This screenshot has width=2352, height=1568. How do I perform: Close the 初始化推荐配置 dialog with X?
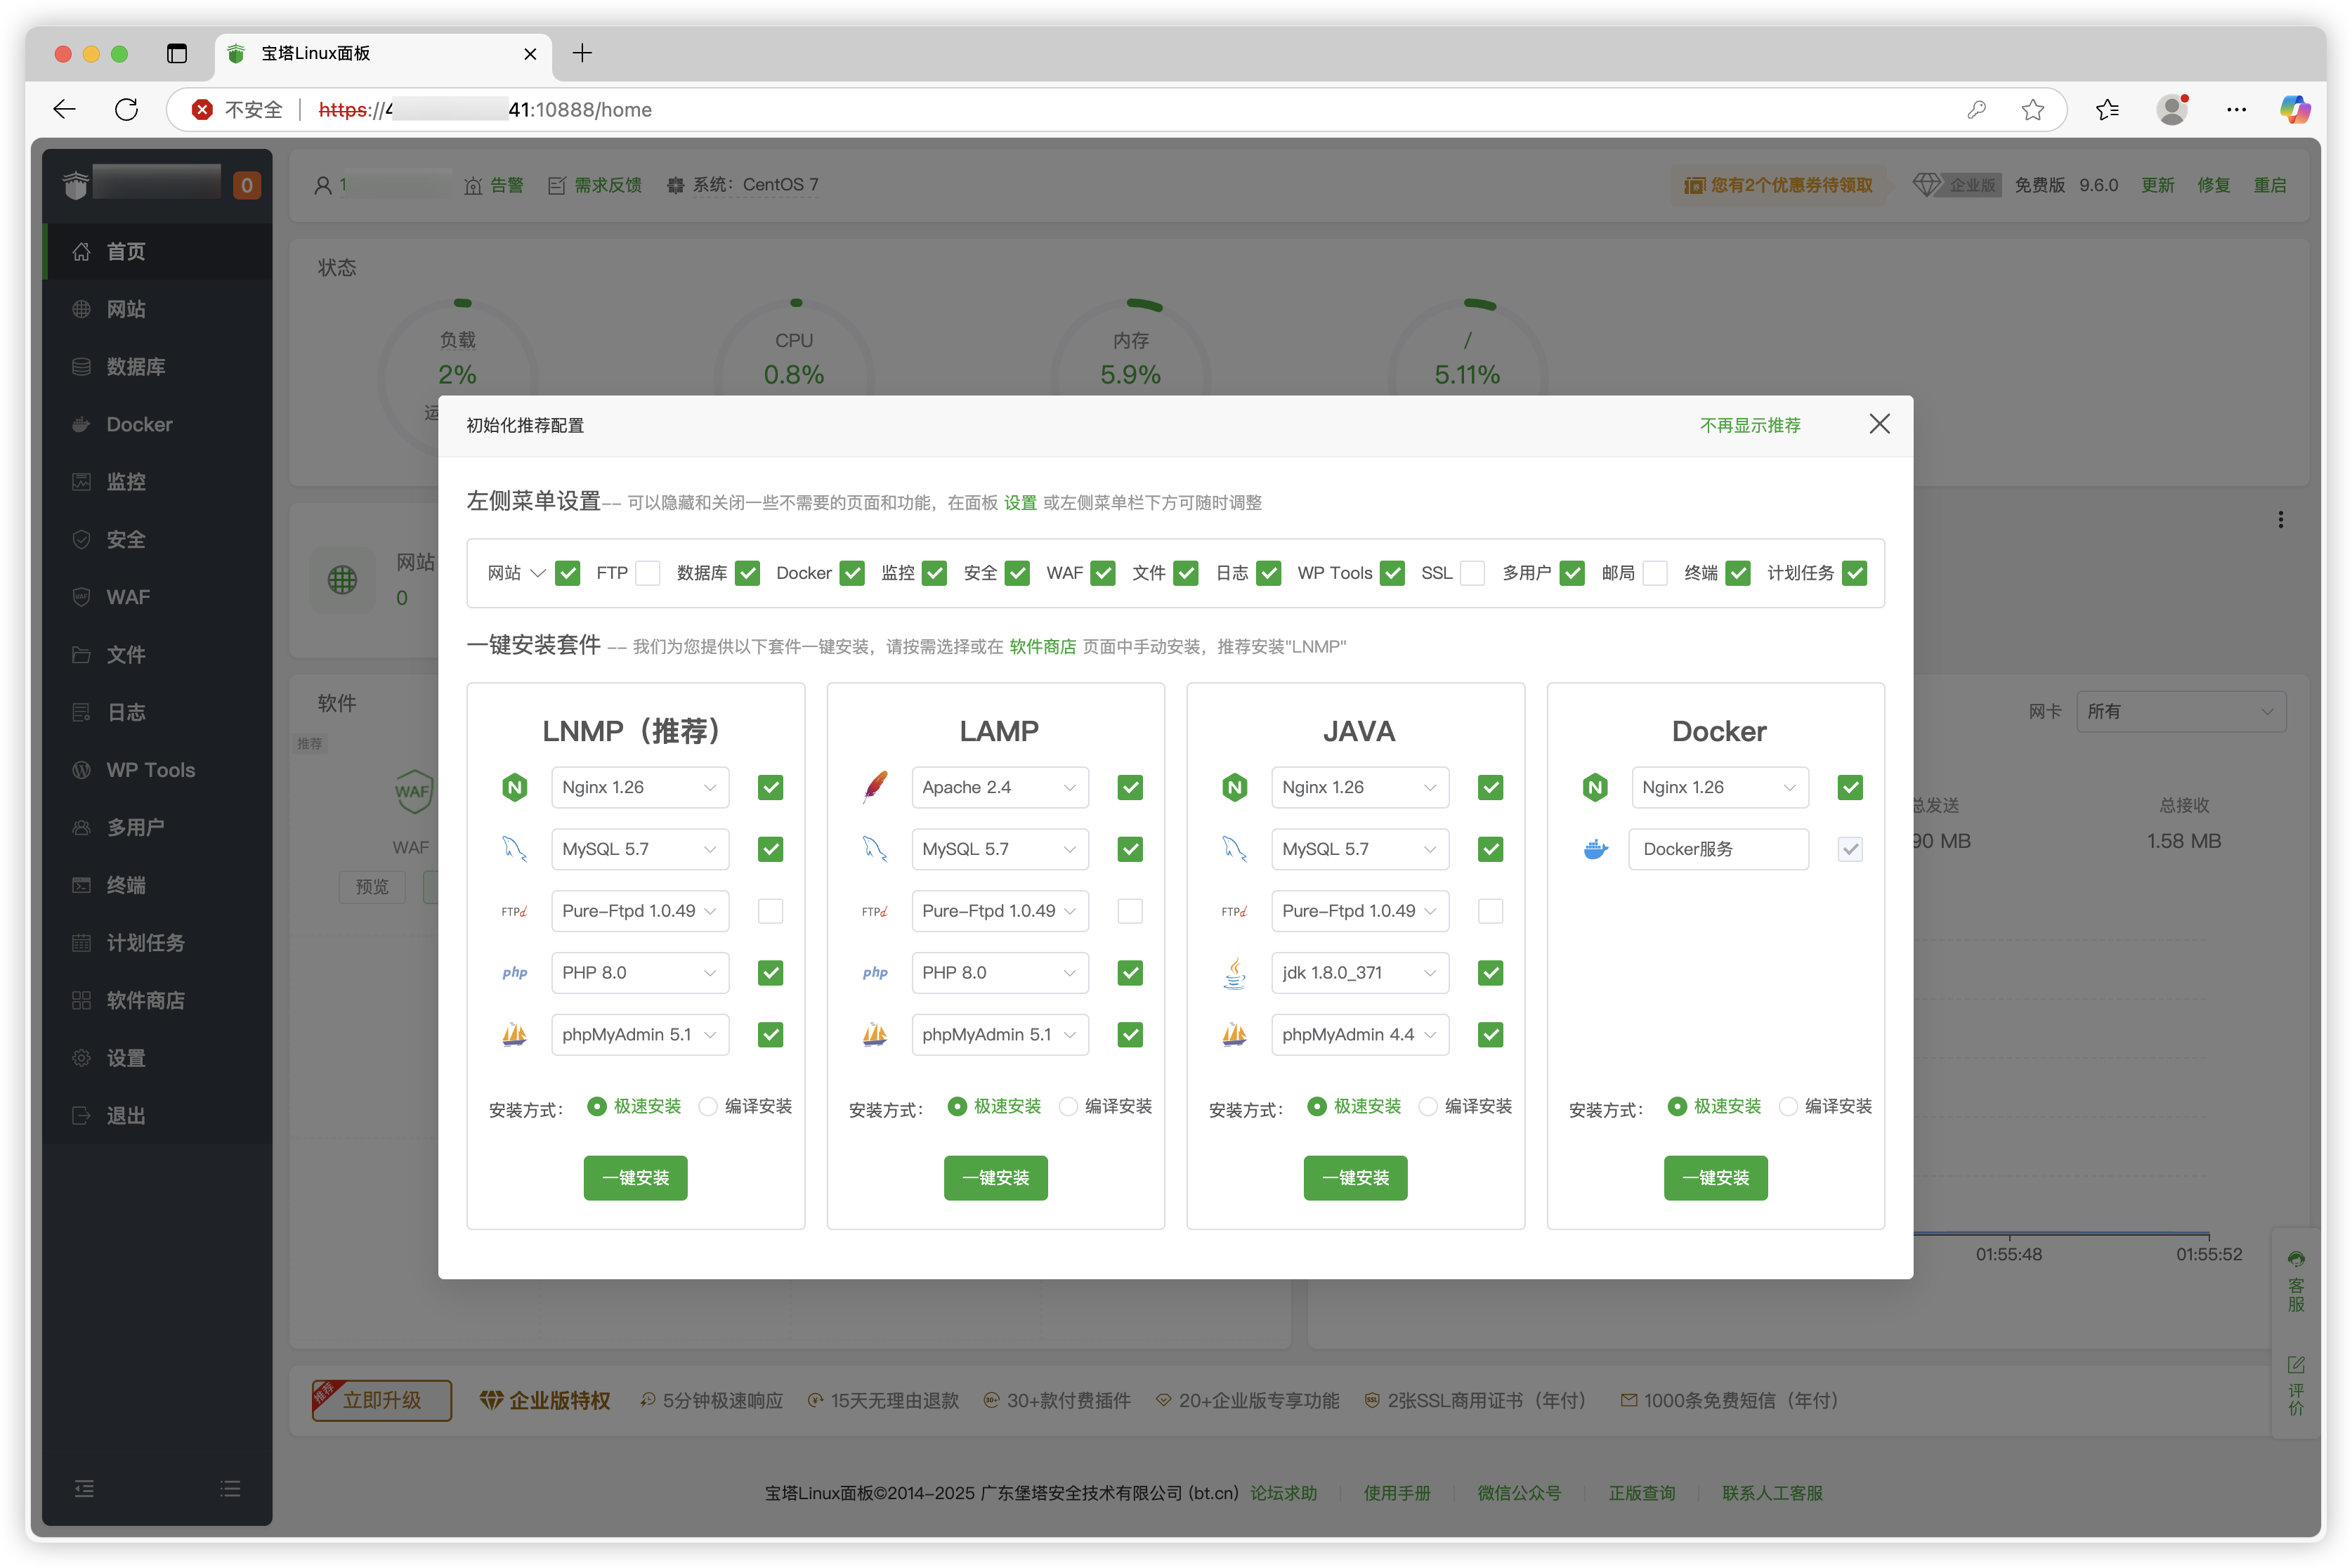click(1879, 424)
